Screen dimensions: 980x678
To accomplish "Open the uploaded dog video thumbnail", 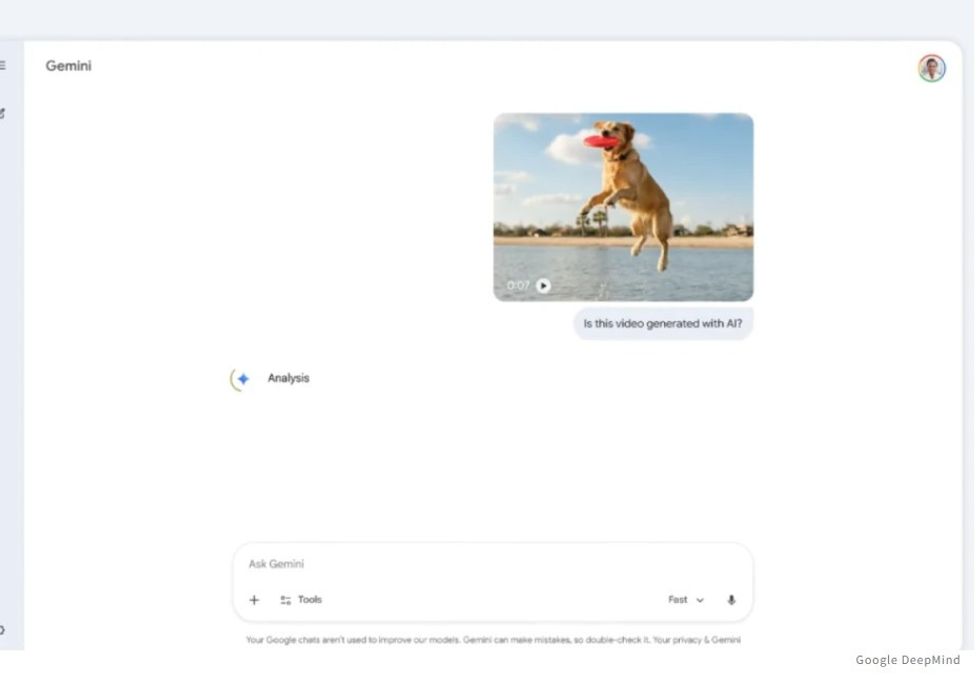I will point(623,207).
